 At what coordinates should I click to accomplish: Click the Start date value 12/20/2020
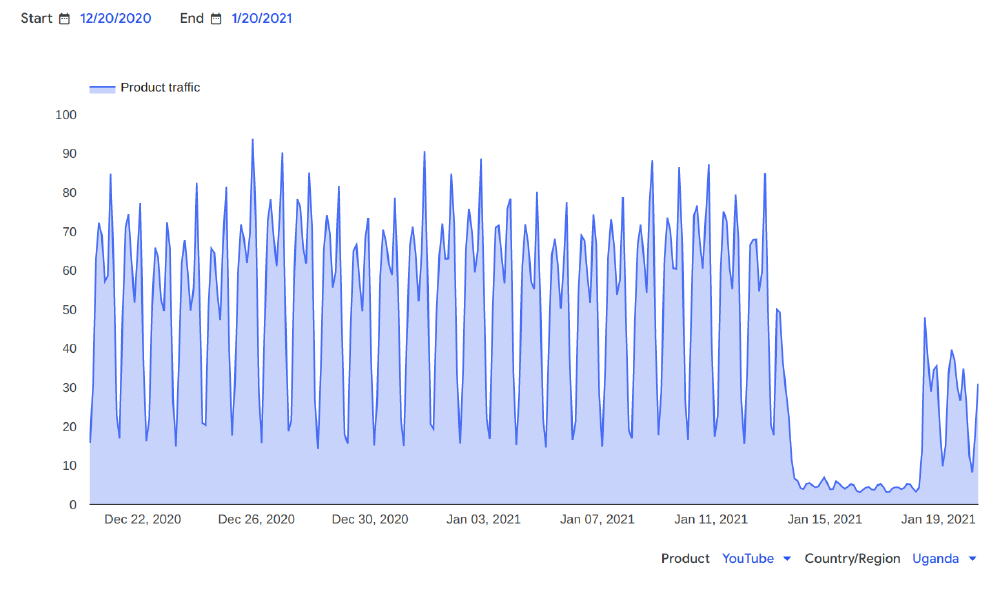(115, 18)
